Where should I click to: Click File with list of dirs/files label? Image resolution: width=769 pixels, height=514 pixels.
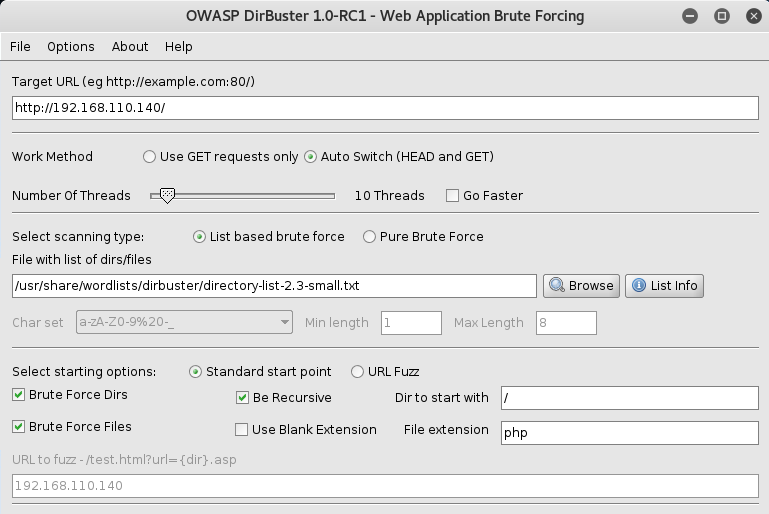pyautogui.click(x=82, y=259)
